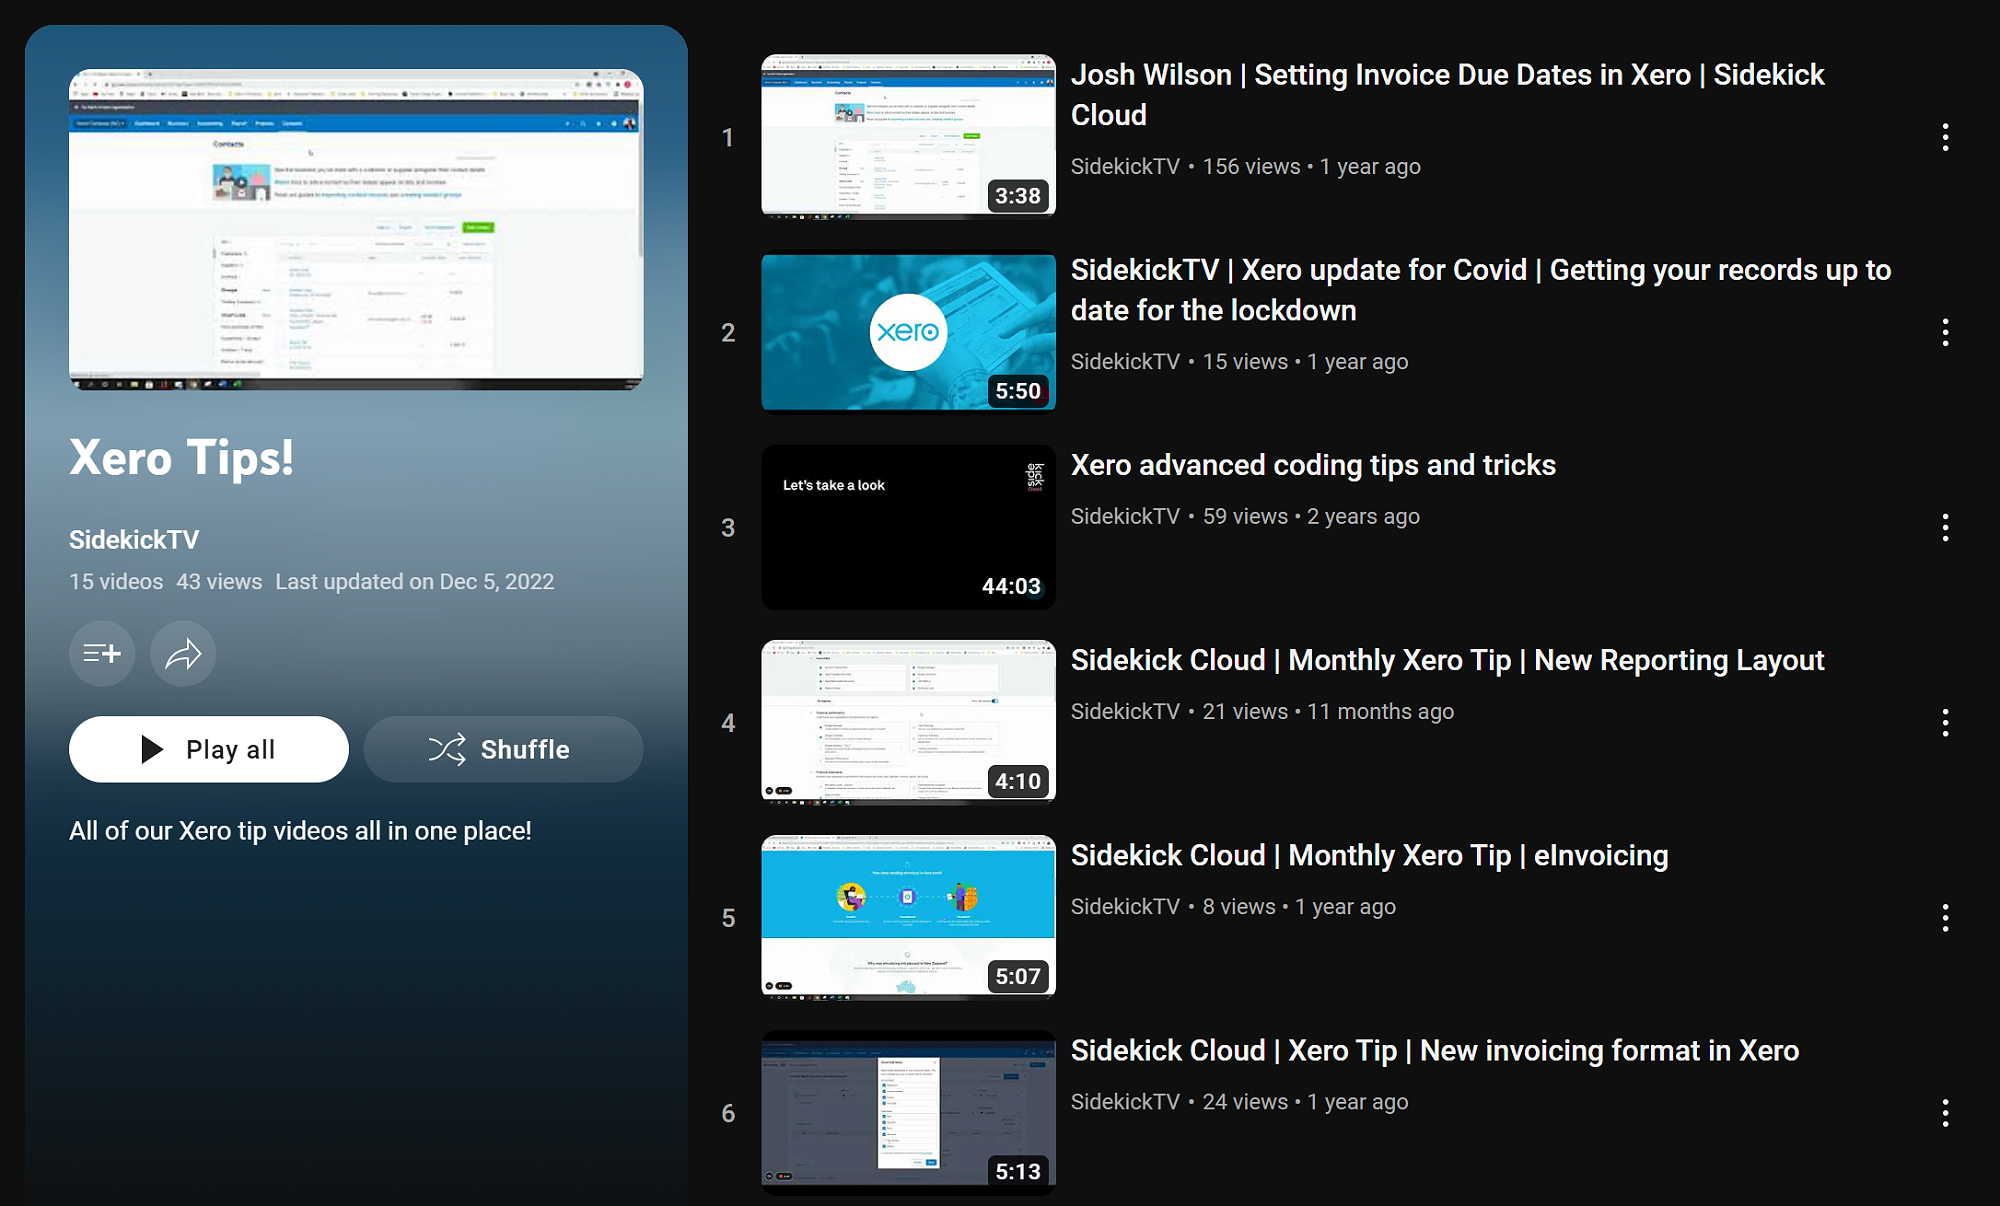
Task: Click the share playlist arrow icon
Action: pyautogui.click(x=183, y=654)
